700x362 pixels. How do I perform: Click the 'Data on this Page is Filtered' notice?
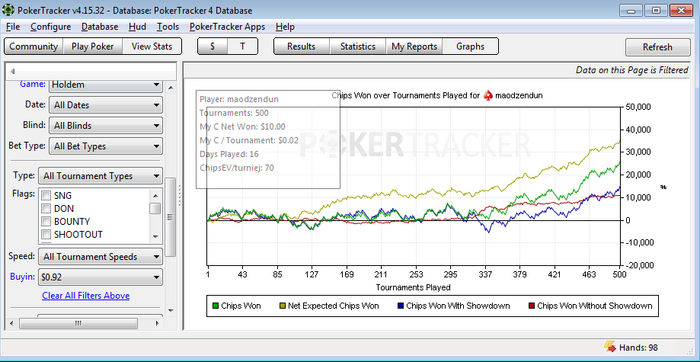[x=632, y=70]
